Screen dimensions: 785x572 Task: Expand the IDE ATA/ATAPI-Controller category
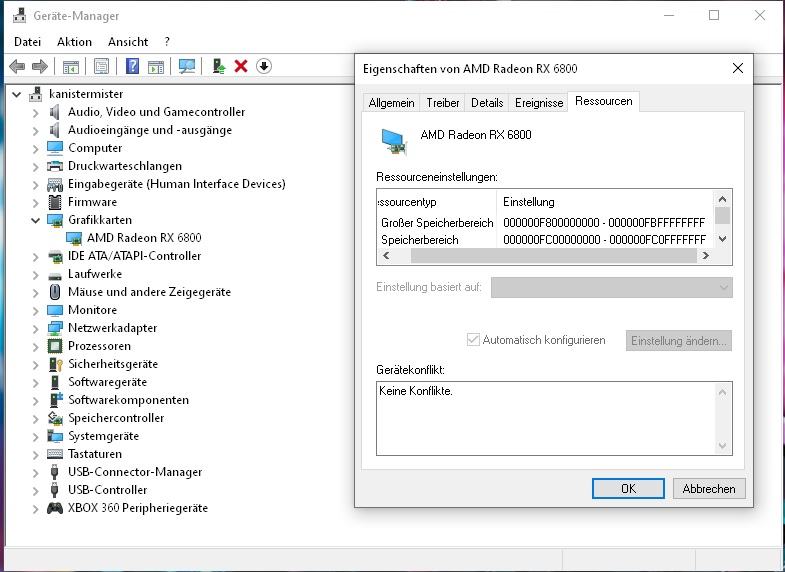click(x=36, y=257)
